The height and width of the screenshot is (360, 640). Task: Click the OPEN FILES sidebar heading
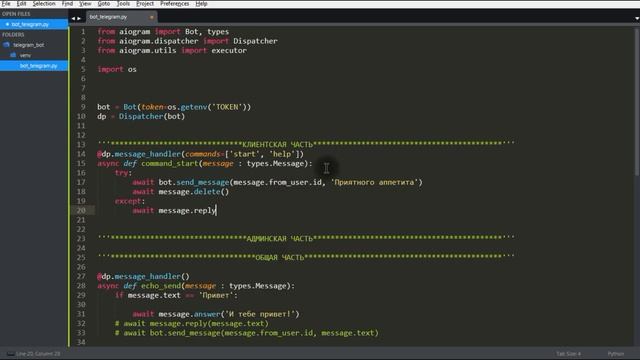pyautogui.click(x=16, y=14)
